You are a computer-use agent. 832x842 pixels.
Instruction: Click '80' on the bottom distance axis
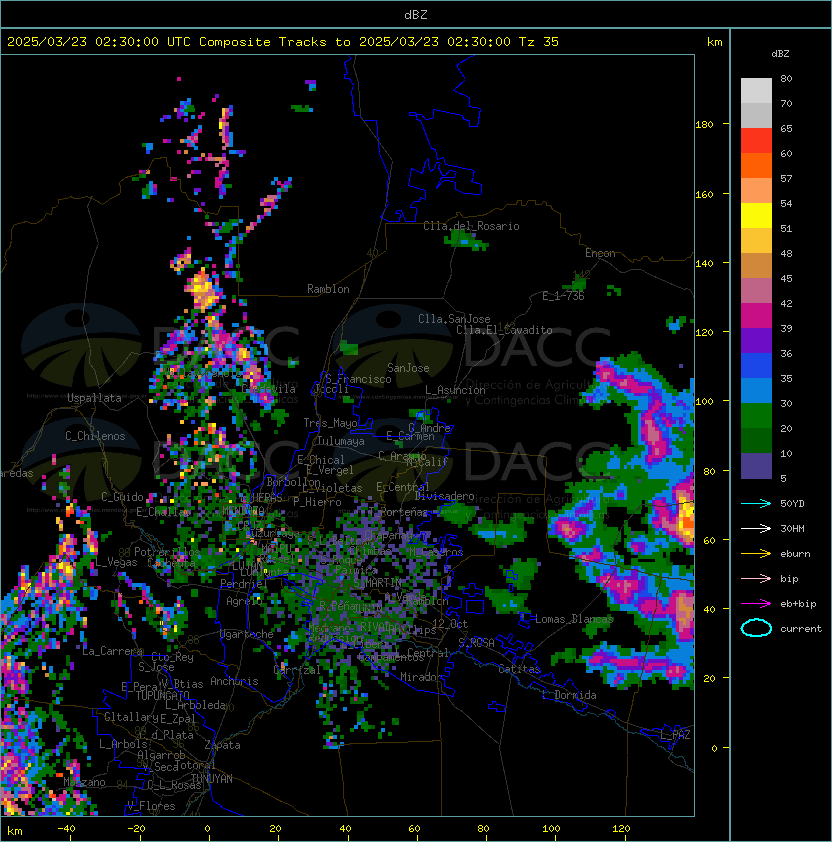(483, 829)
